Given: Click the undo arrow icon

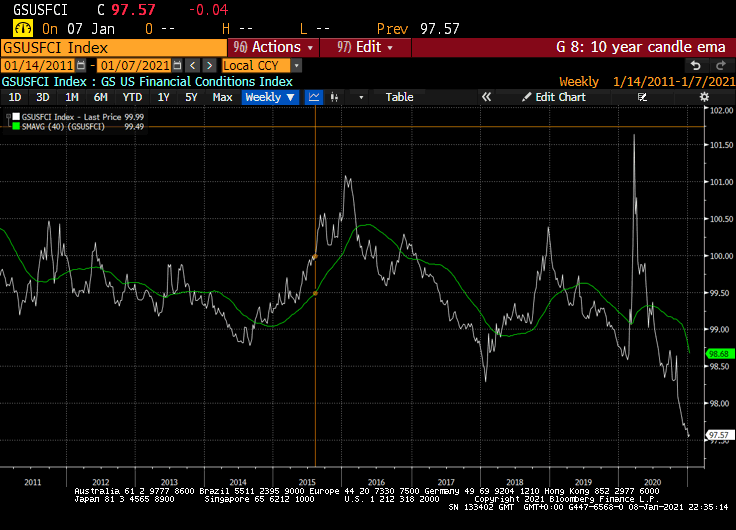Looking at the screenshot, I should [x=696, y=65].
